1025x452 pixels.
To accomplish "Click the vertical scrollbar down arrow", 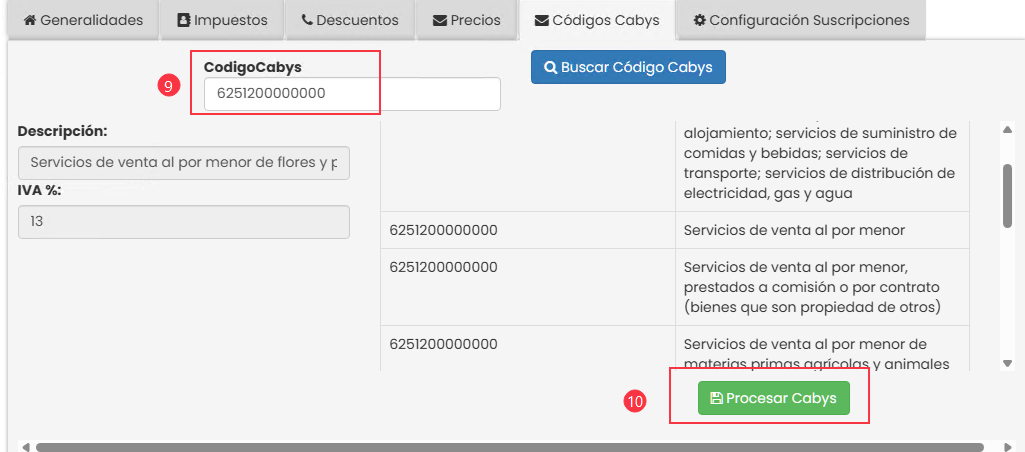I will click(x=1006, y=363).
